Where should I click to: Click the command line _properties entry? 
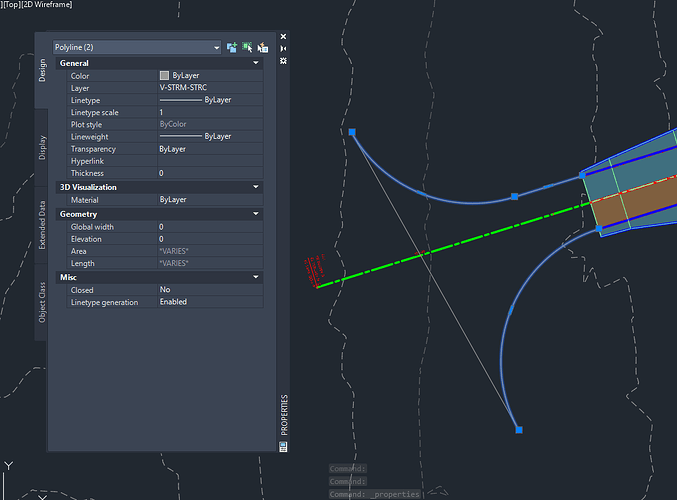374,494
